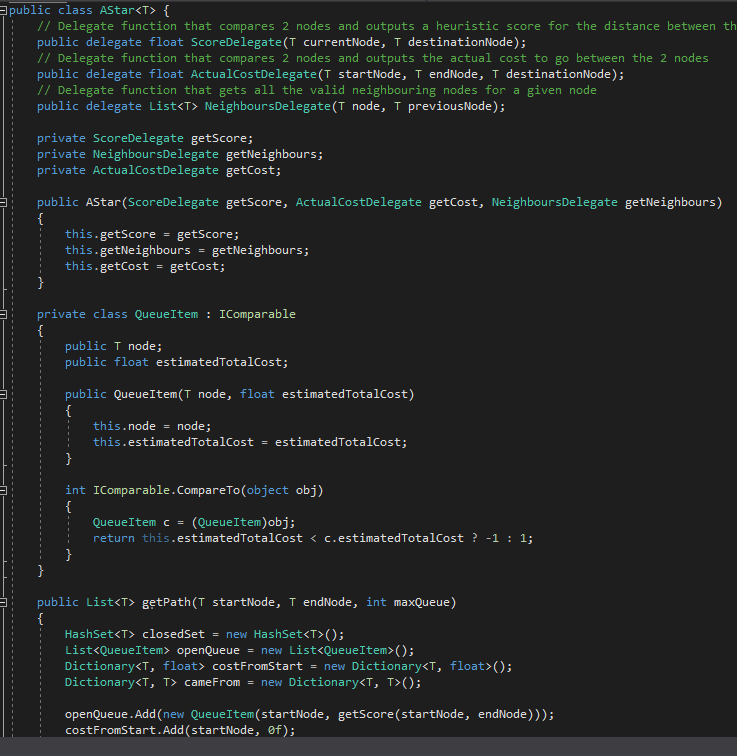The height and width of the screenshot is (756, 737).
Task: Click the getPath method name
Action: pos(166,602)
